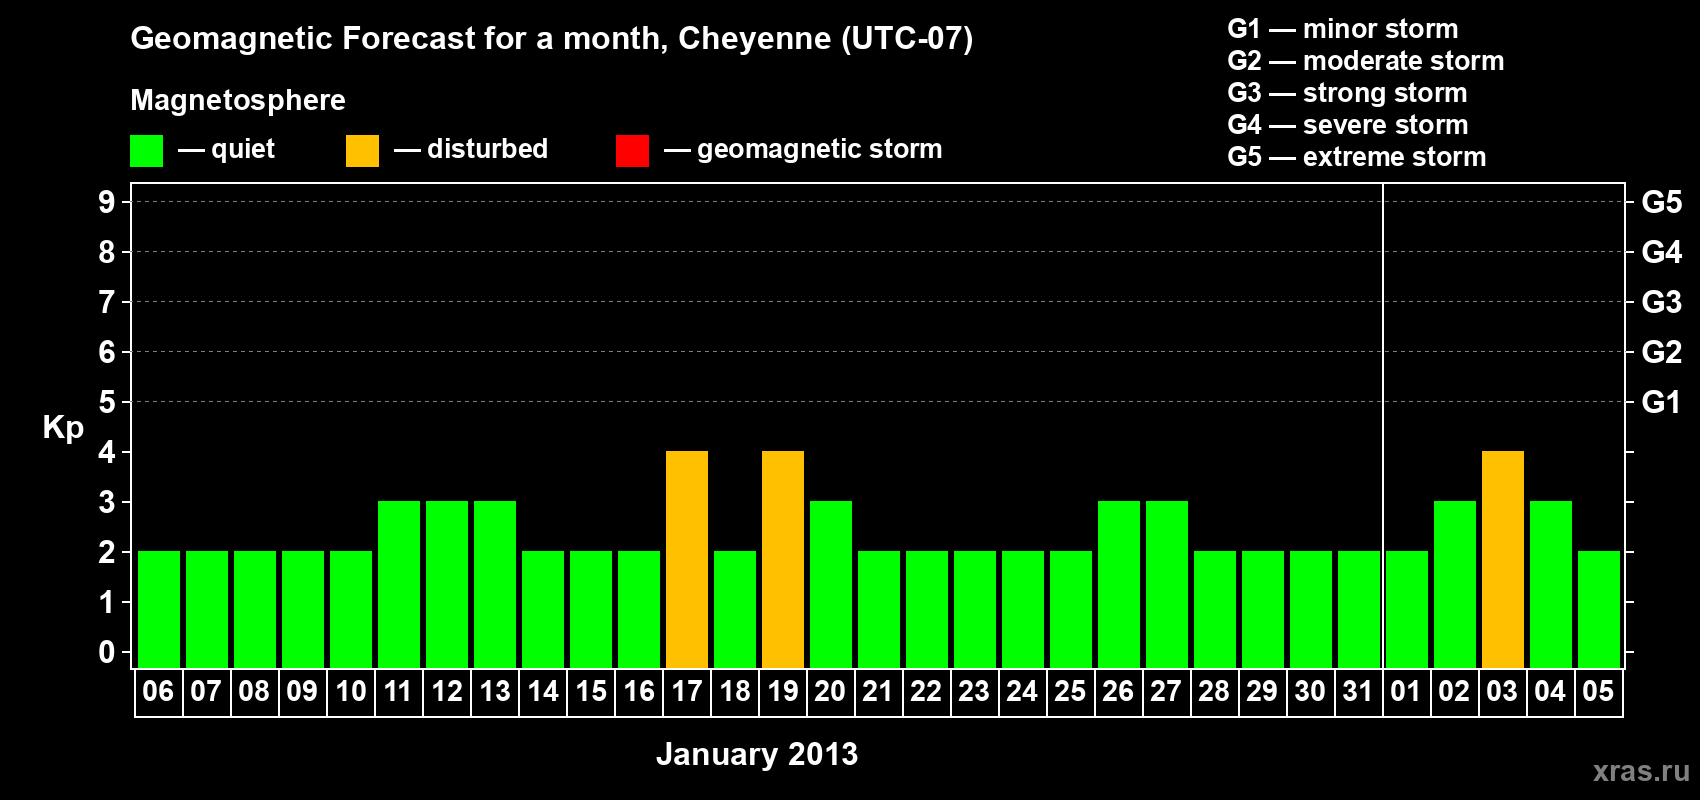This screenshot has height=800, width=1700.
Task: Select the green bar above date 27
Action: pos(1167,584)
